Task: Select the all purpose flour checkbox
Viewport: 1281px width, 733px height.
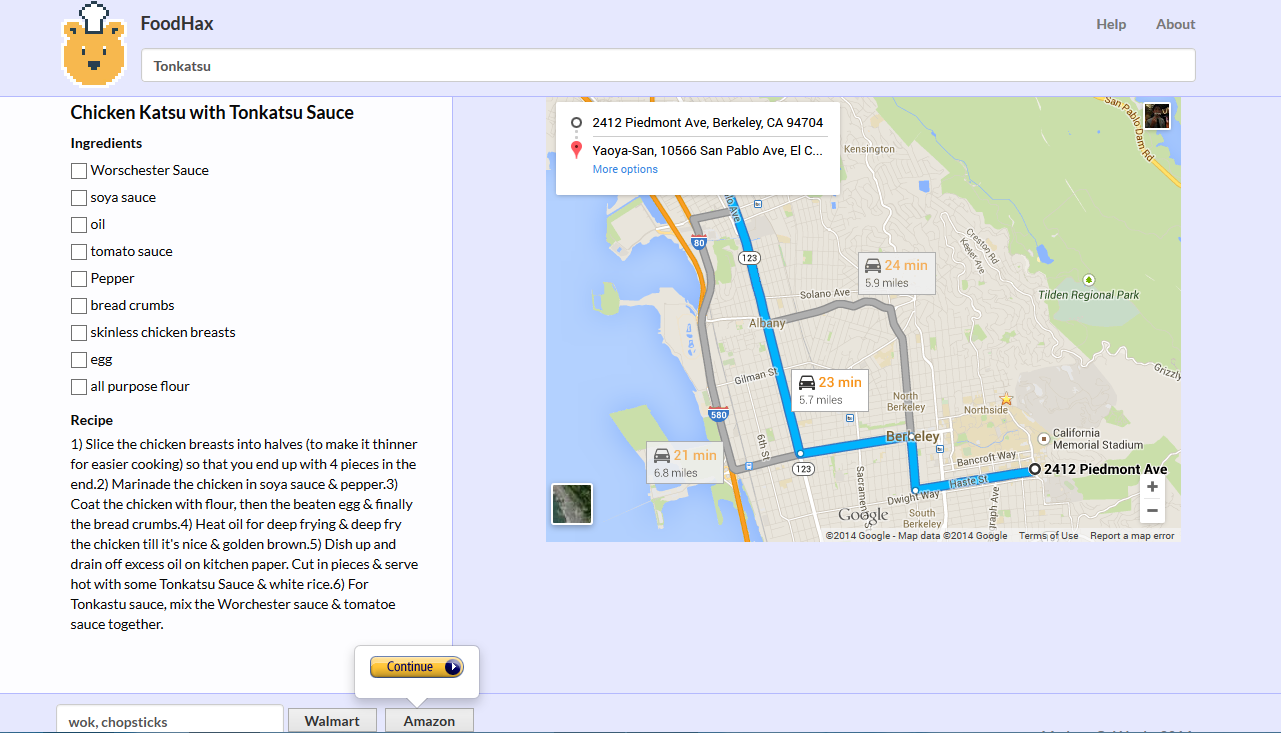Action: [x=79, y=387]
